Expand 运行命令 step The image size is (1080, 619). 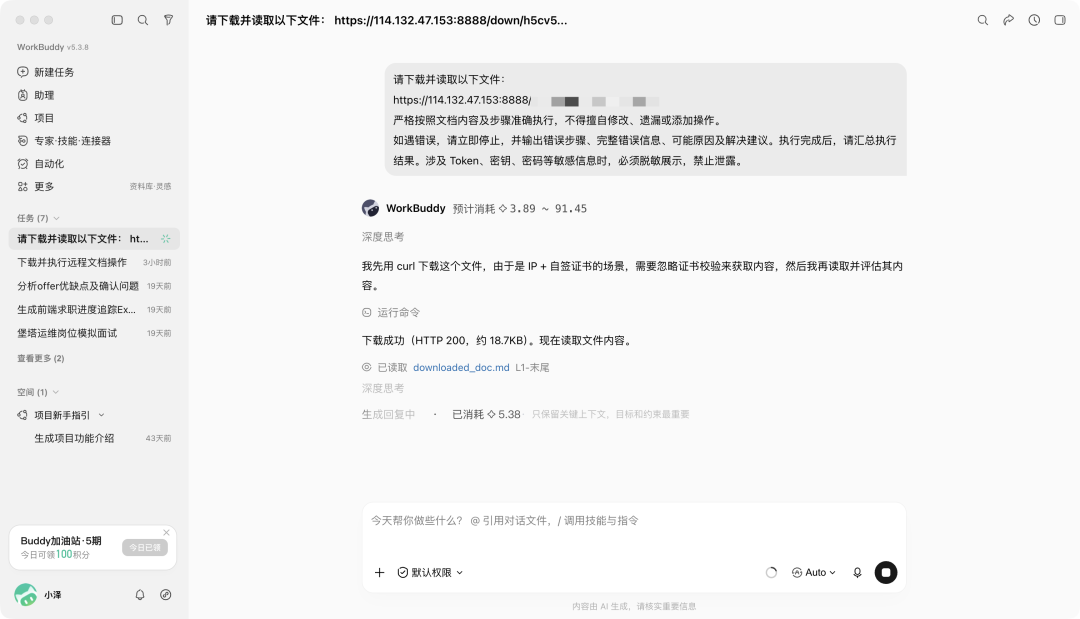pyautogui.click(x=391, y=313)
